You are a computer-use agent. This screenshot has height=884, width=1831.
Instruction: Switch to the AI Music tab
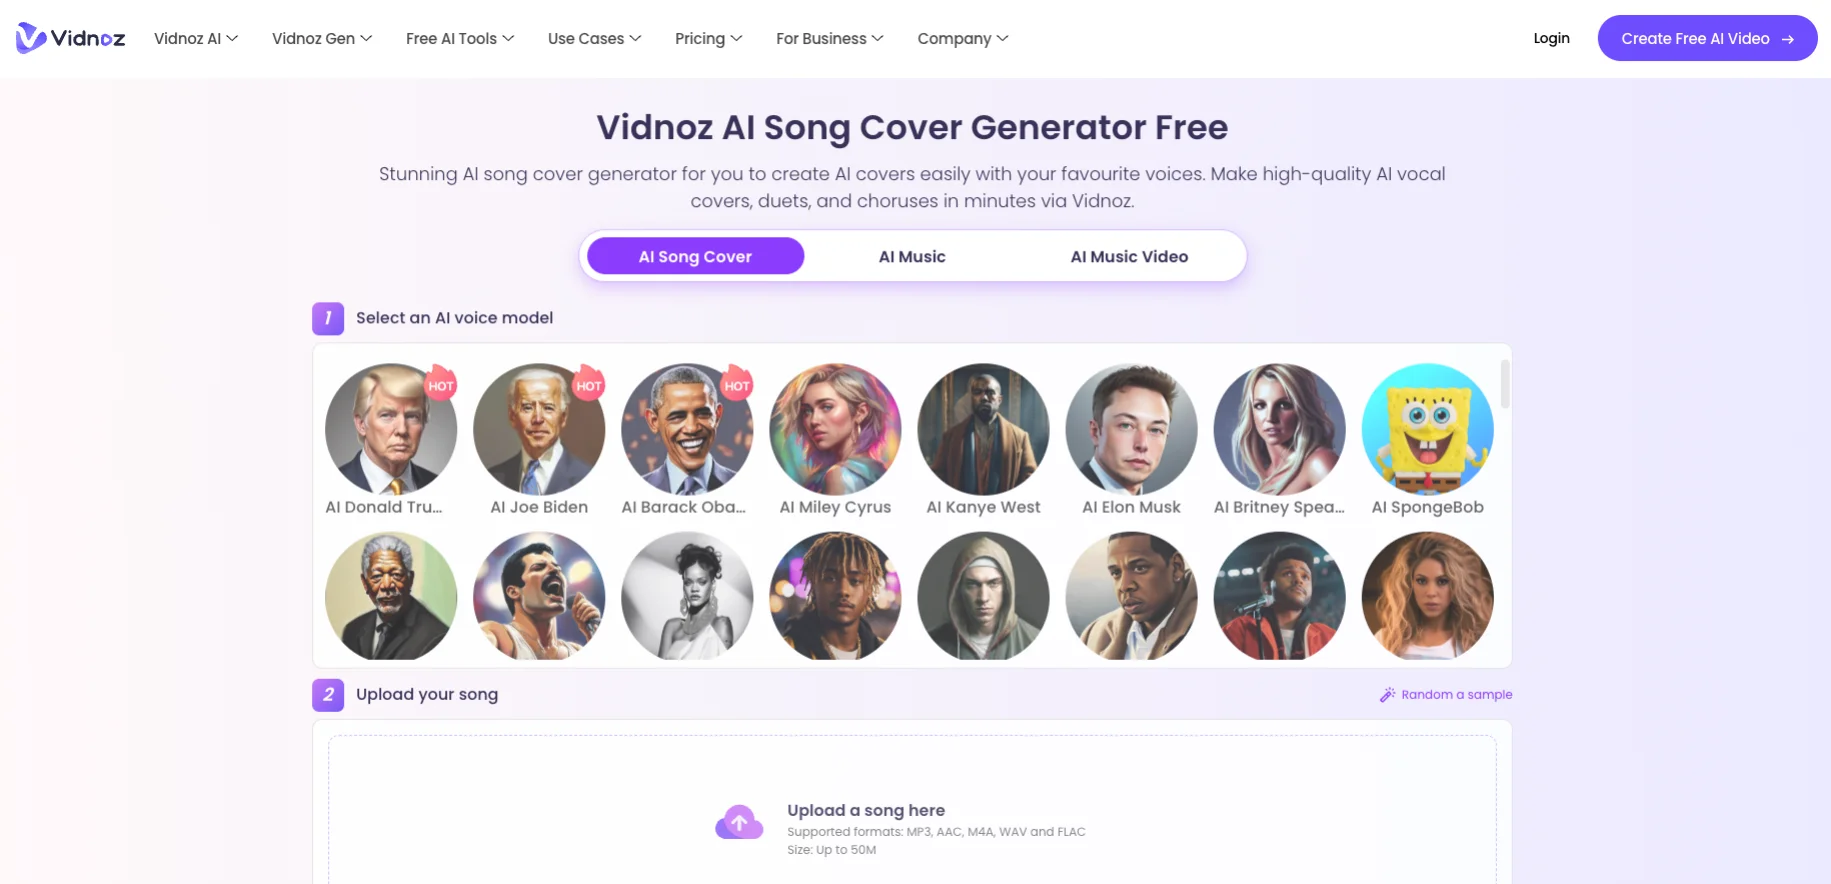(x=912, y=256)
